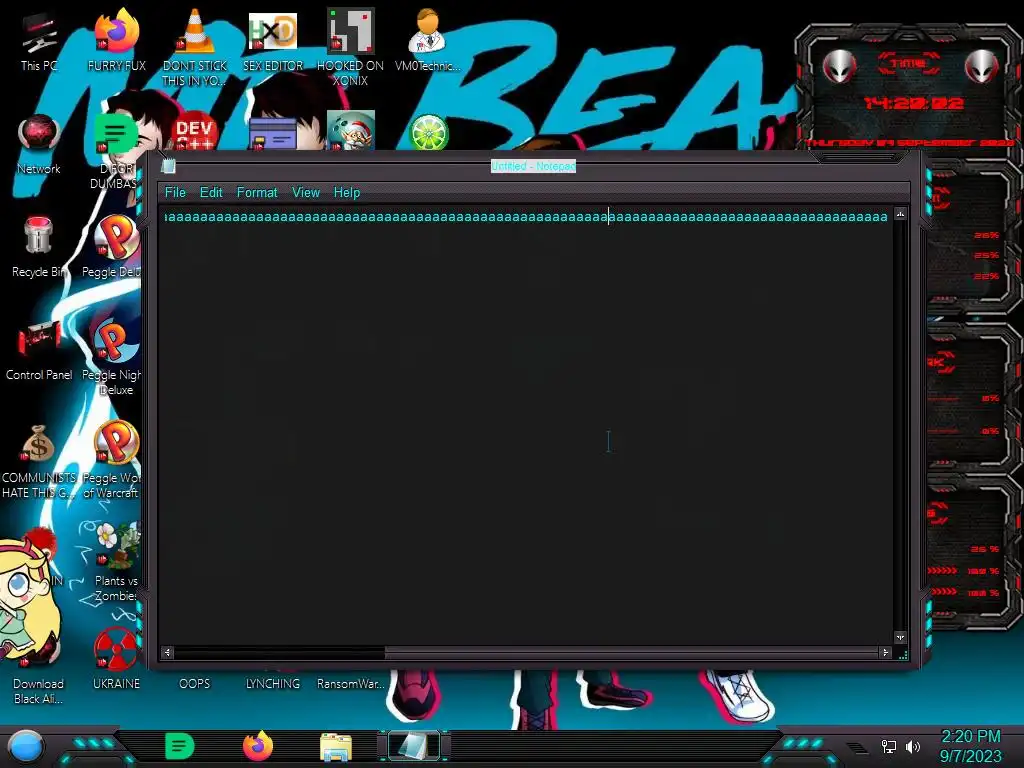Open the Start orb

pyautogui.click(x=26, y=747)
